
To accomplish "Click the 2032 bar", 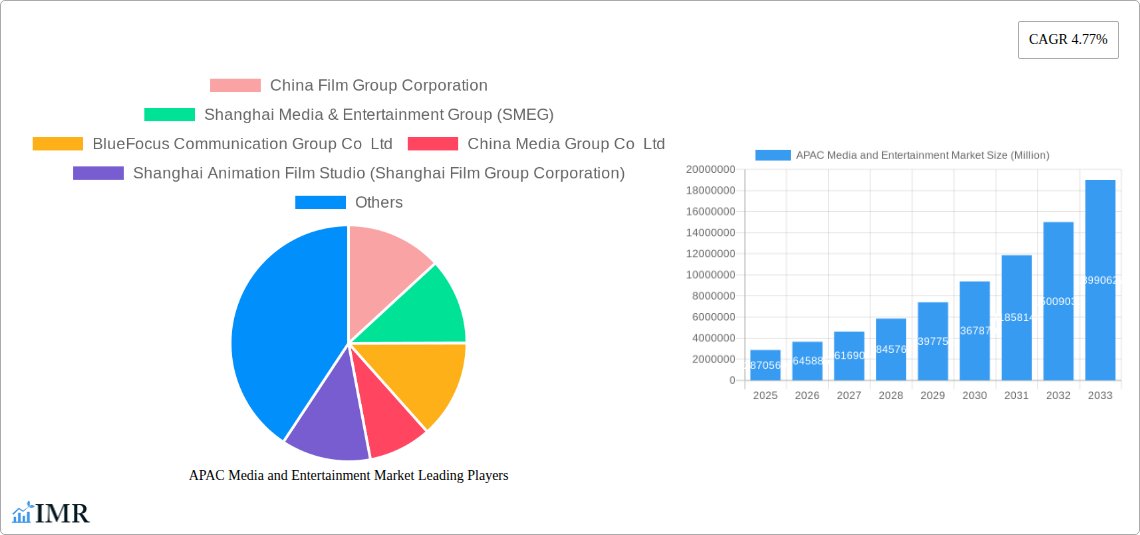I will [x=1059, y=301].
